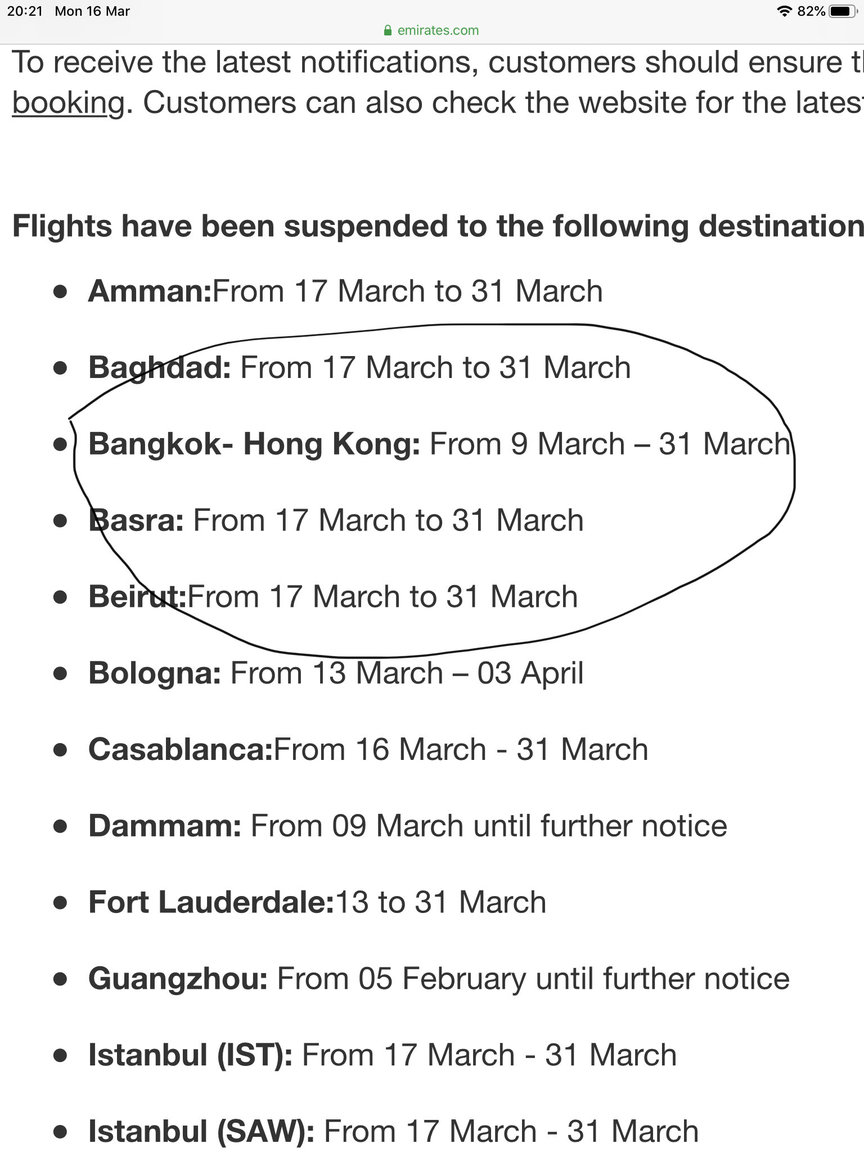The height and width of the screenshot is (1152, 864).
Task: Tap the Fort Lauderdale entry
Action: click(317, 902)
